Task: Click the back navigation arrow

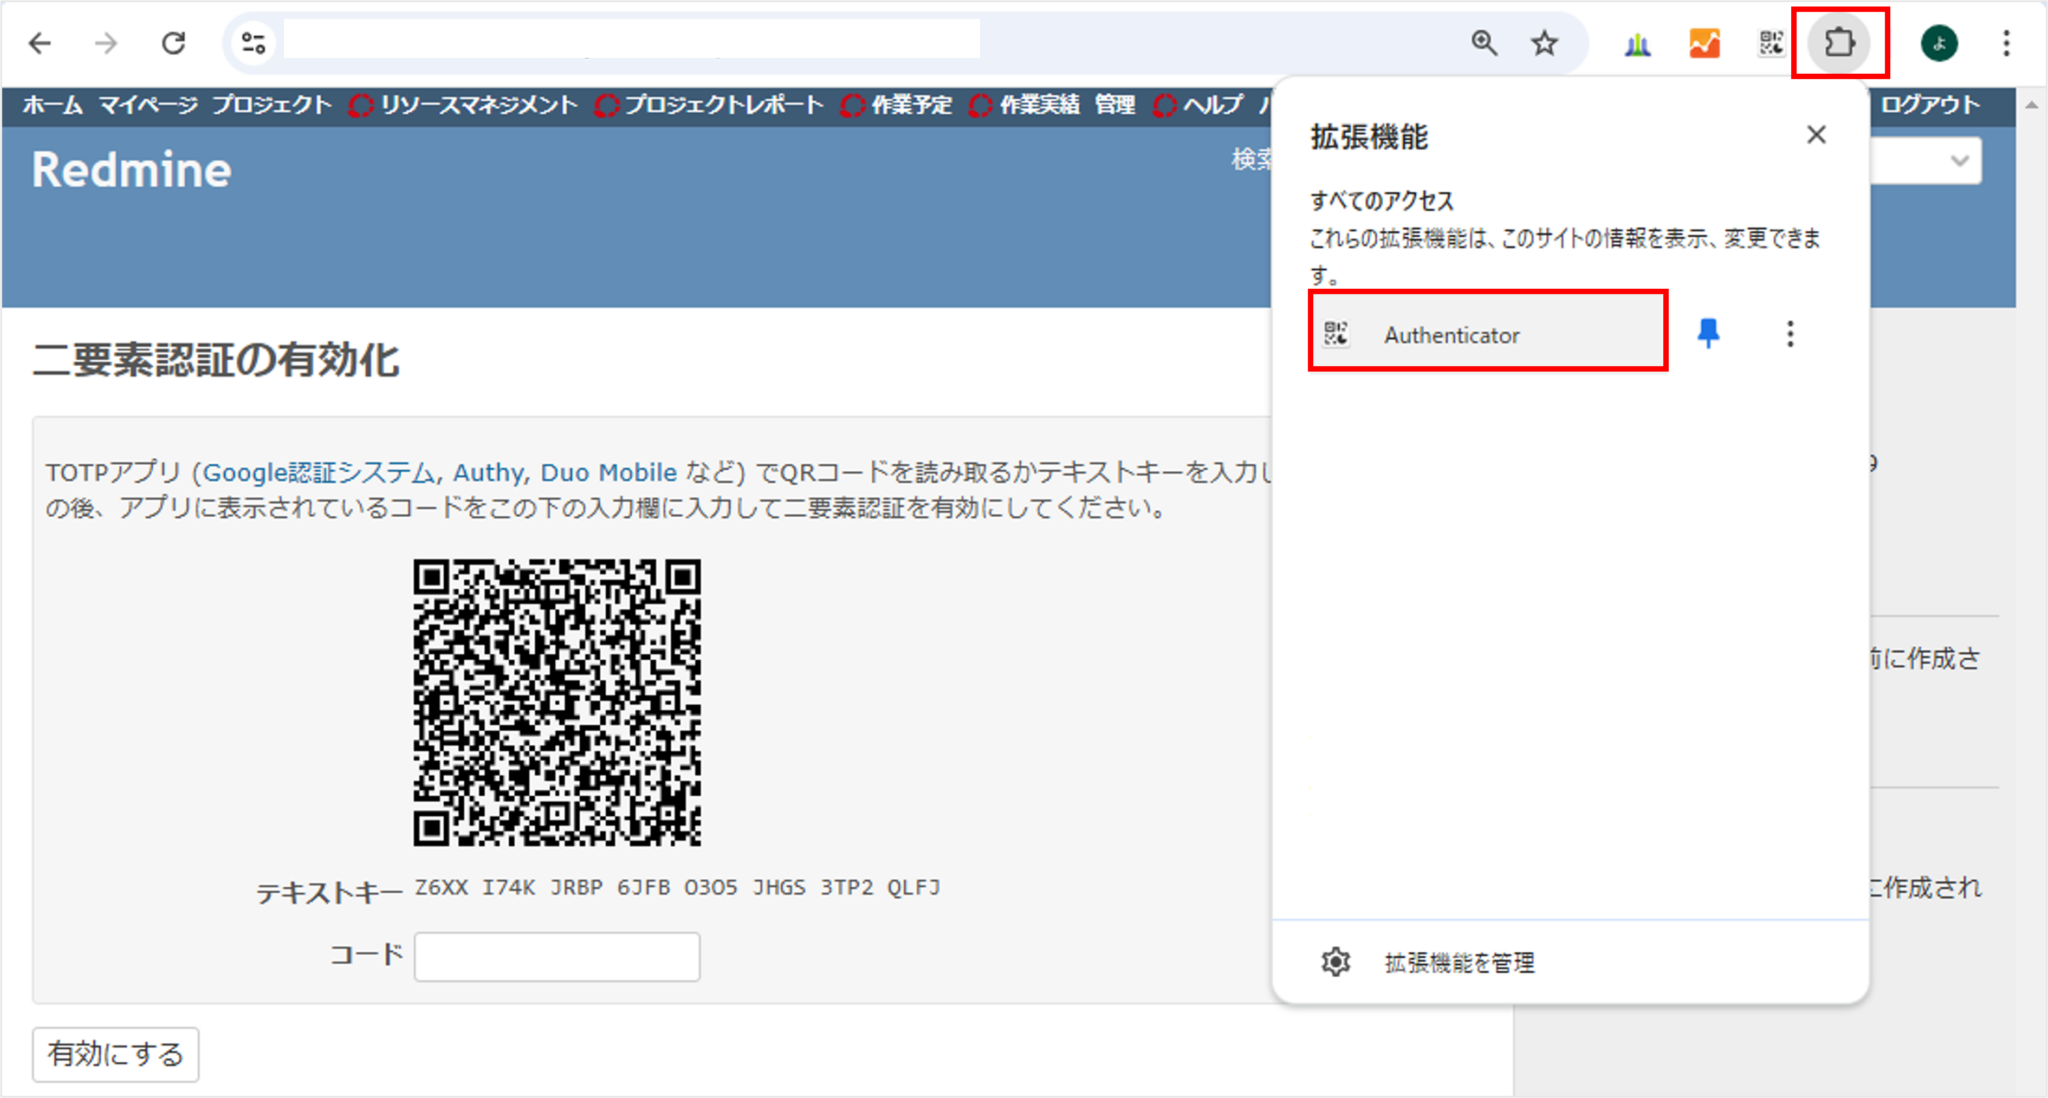Action: click(39, 42)
